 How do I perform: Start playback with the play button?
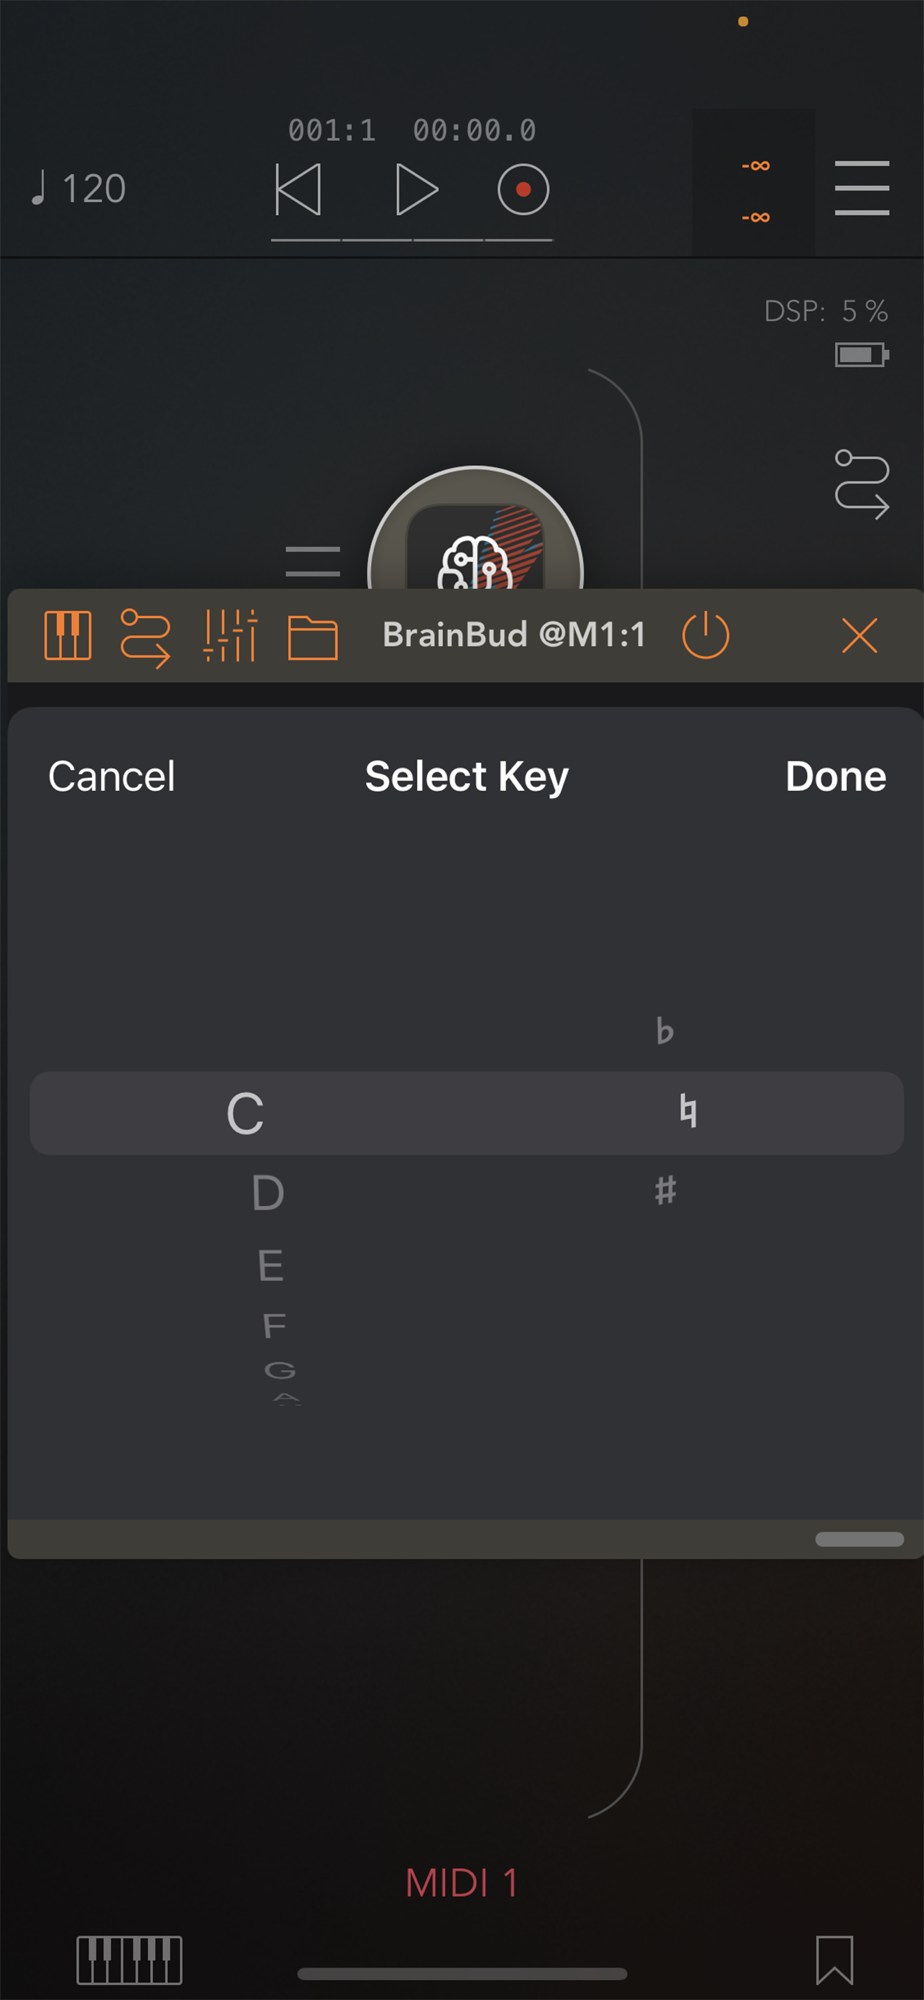pyautogui.click(x=417, y=190)
